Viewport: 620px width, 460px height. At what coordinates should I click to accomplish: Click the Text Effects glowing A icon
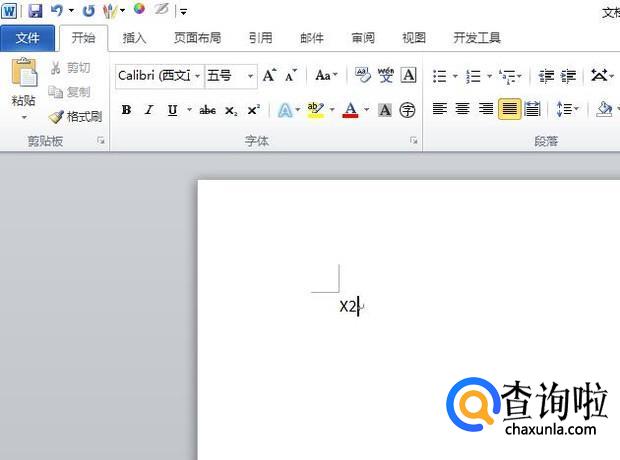pos(285,110)
